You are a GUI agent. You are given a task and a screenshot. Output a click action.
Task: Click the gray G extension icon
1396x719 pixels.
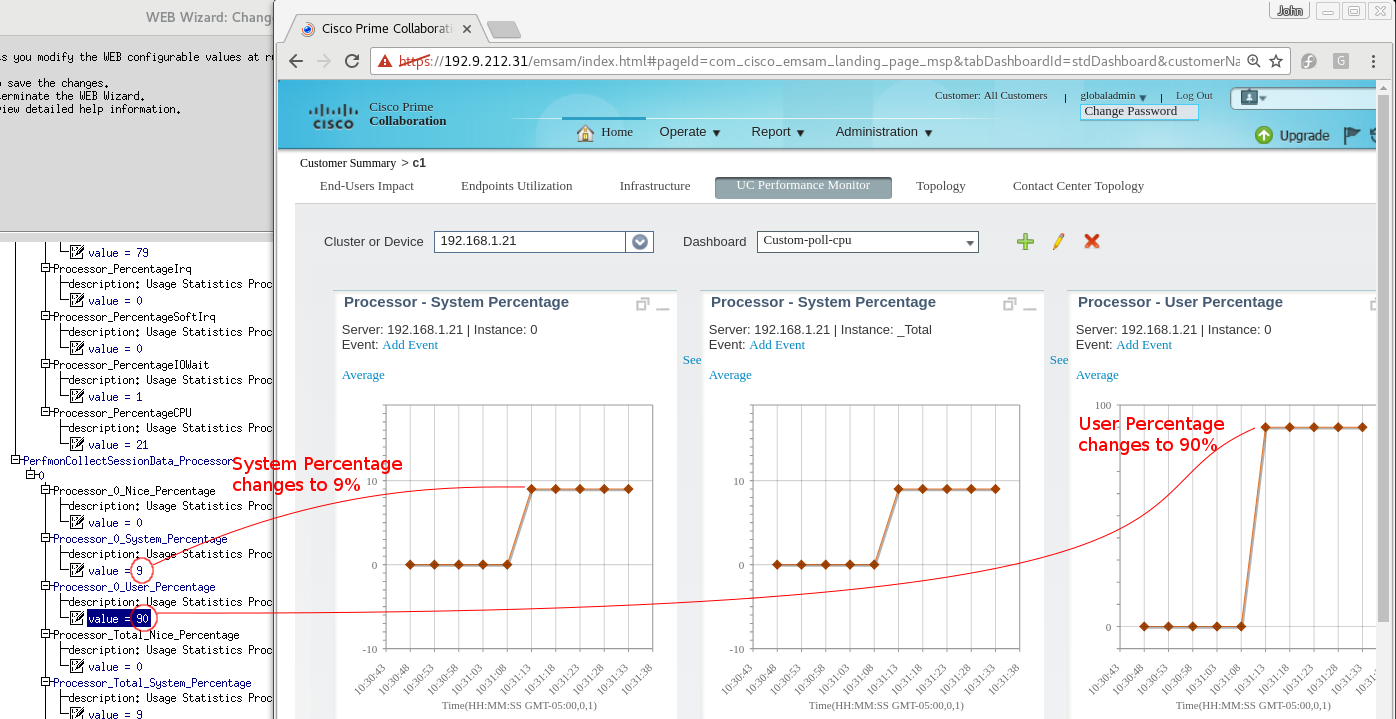(1341, 61)
